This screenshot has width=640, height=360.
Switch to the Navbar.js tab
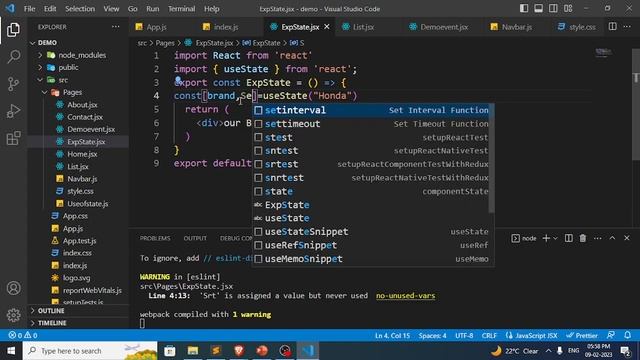pos(516,27)
